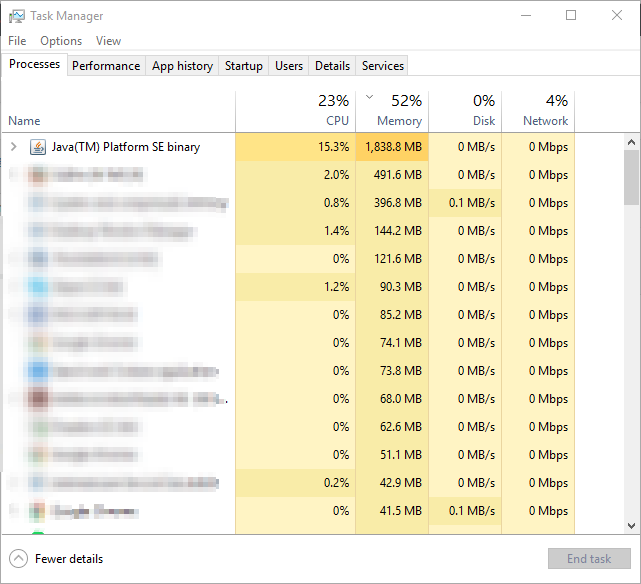Click the Task Manager title bar icon
The height and width of the screenshot is (584, 641).
tap(17, 16)
